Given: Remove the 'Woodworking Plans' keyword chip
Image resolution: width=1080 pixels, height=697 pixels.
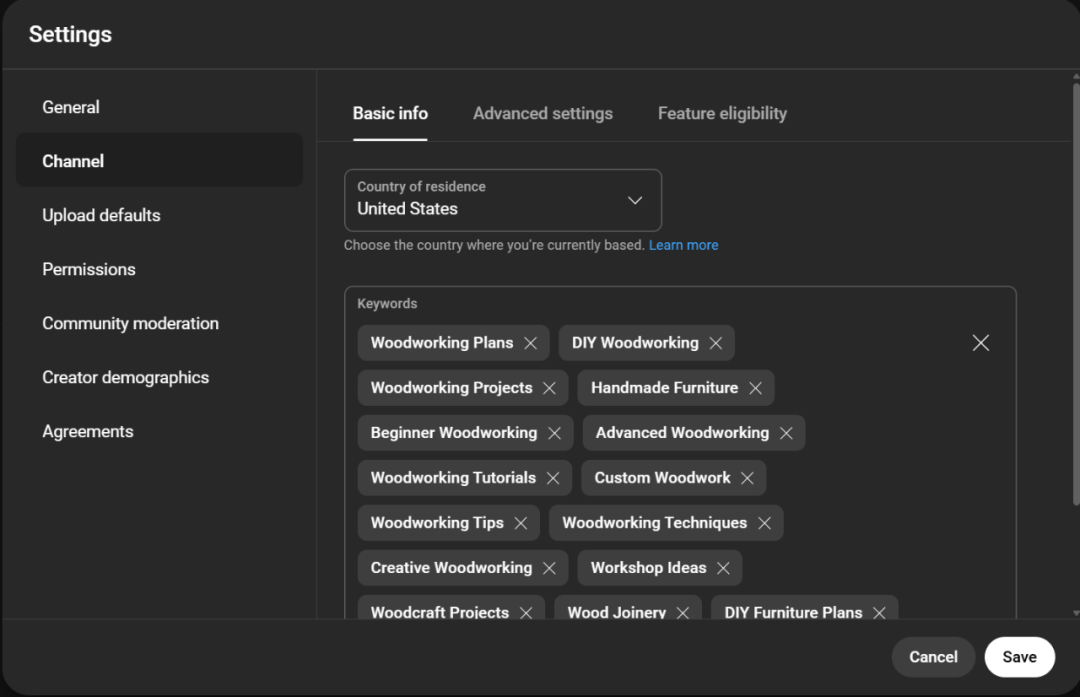Looking at the screenshot, I should (x=530, y=343).
